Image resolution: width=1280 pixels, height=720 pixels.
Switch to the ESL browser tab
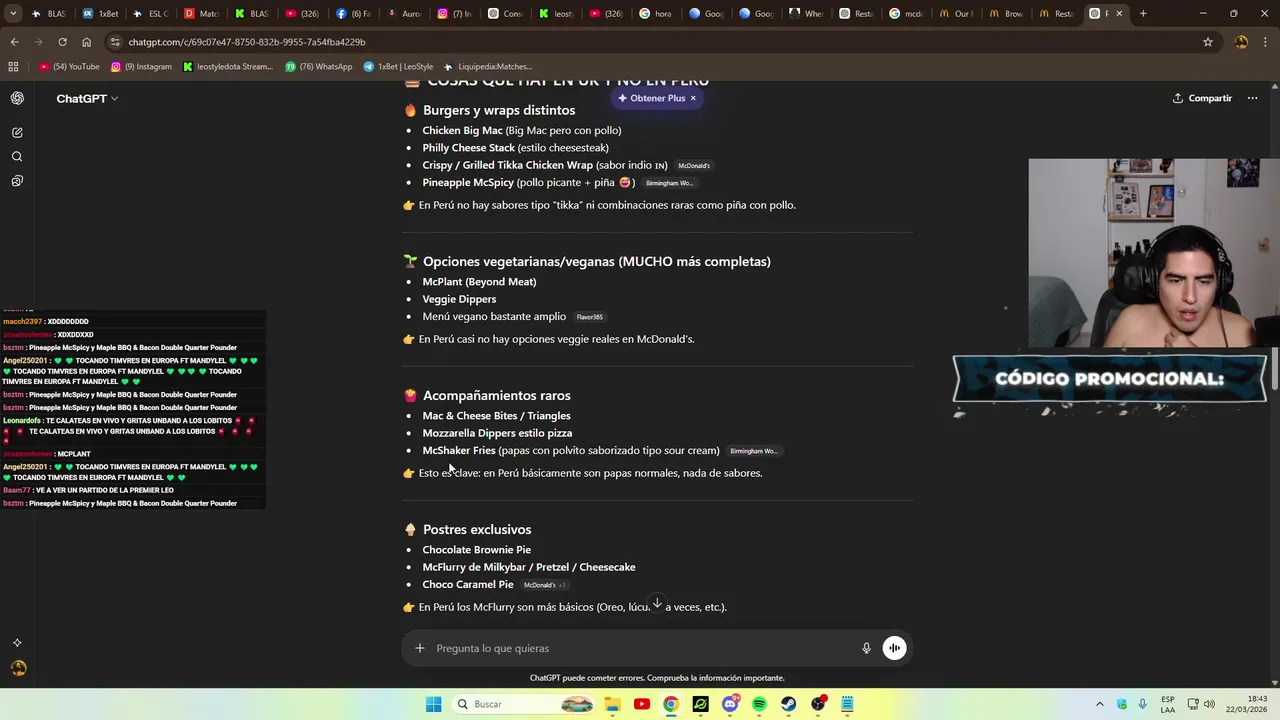pos(151,14)
